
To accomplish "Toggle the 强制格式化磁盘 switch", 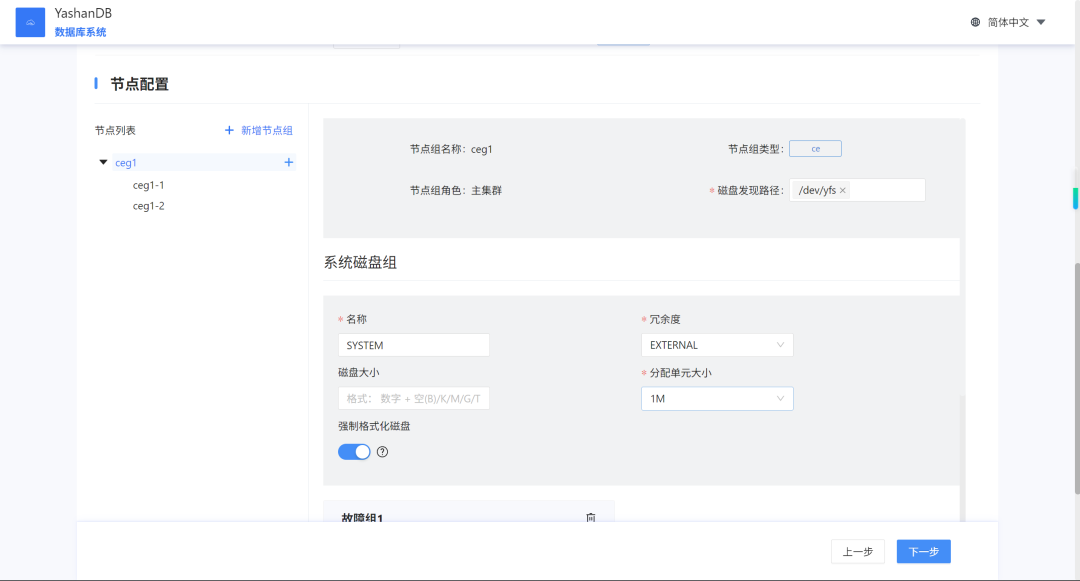I will (x=354, y=452).
